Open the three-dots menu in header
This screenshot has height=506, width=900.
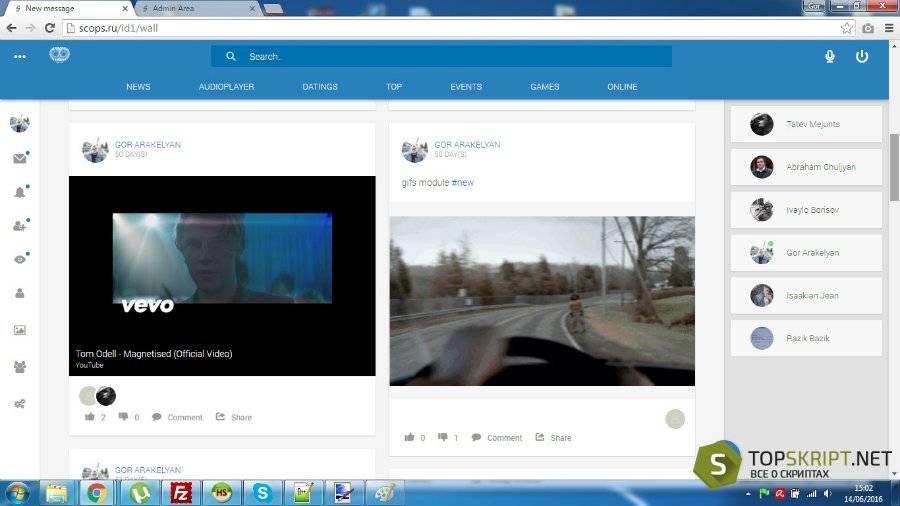[x=20, y=56]
